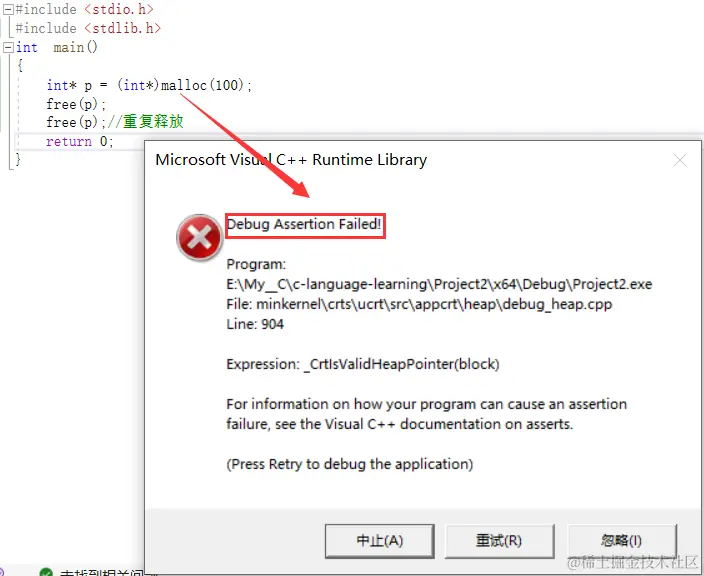704x576 pixels.
Task: Click the malloc(100) call in code
Action: click(202, 85)
